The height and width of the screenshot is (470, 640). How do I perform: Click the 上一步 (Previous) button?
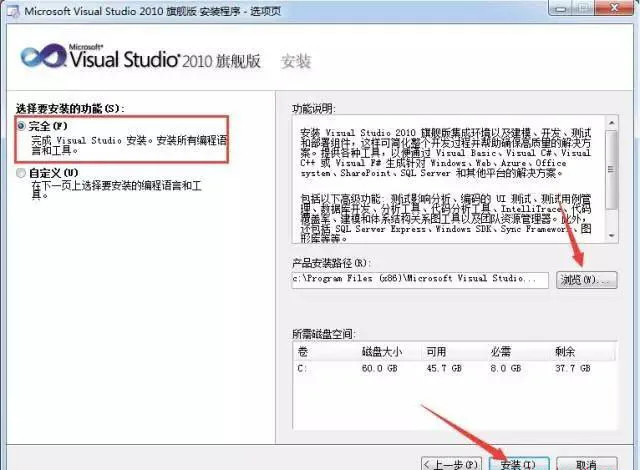[x=451, y=464]
